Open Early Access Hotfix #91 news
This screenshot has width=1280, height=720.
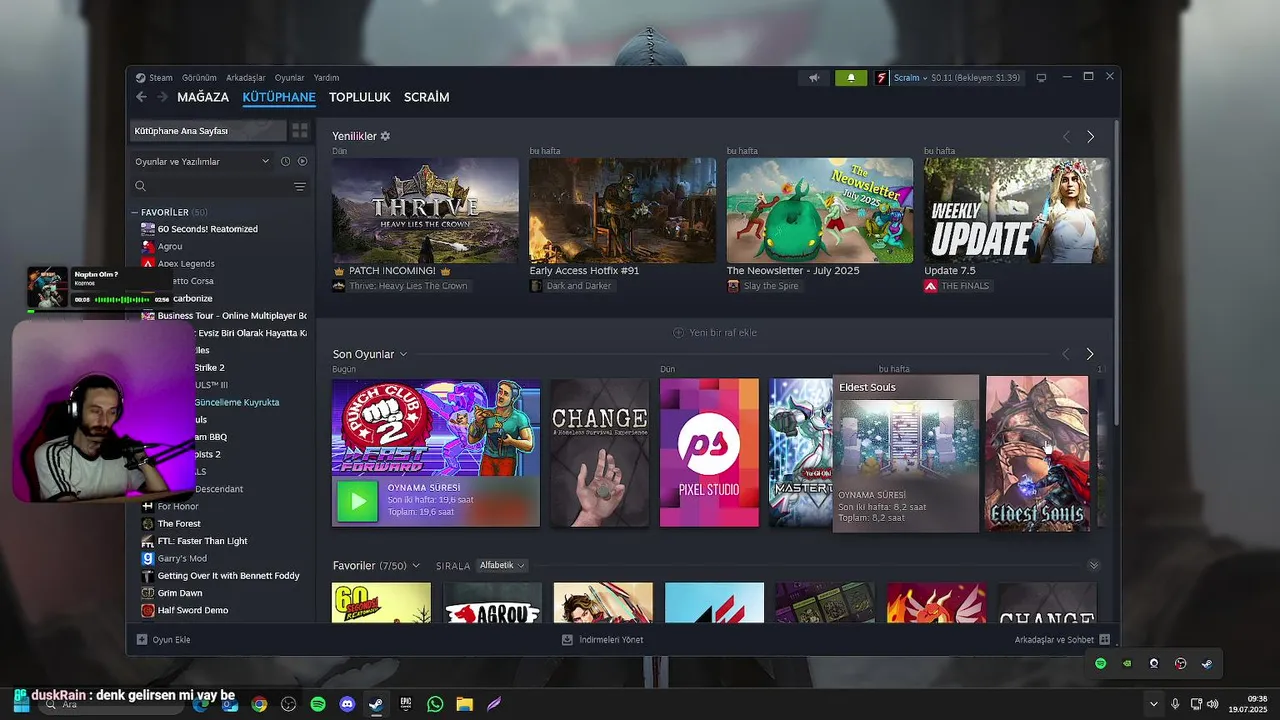(x=623, y=210)
